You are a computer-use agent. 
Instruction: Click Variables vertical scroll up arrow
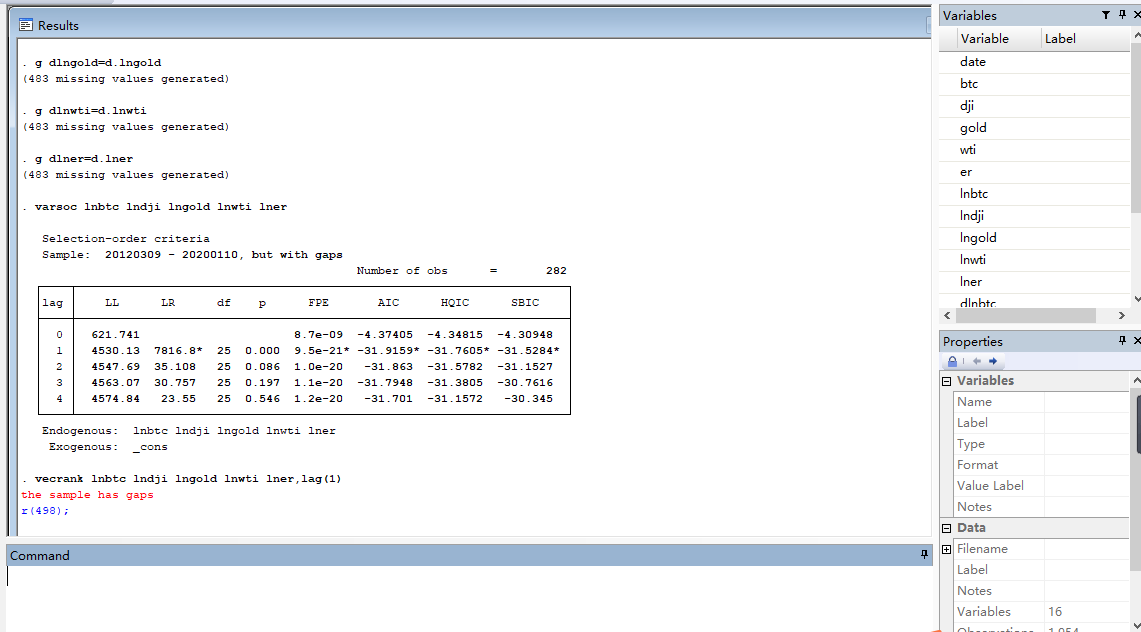[x=1137, y=36]
